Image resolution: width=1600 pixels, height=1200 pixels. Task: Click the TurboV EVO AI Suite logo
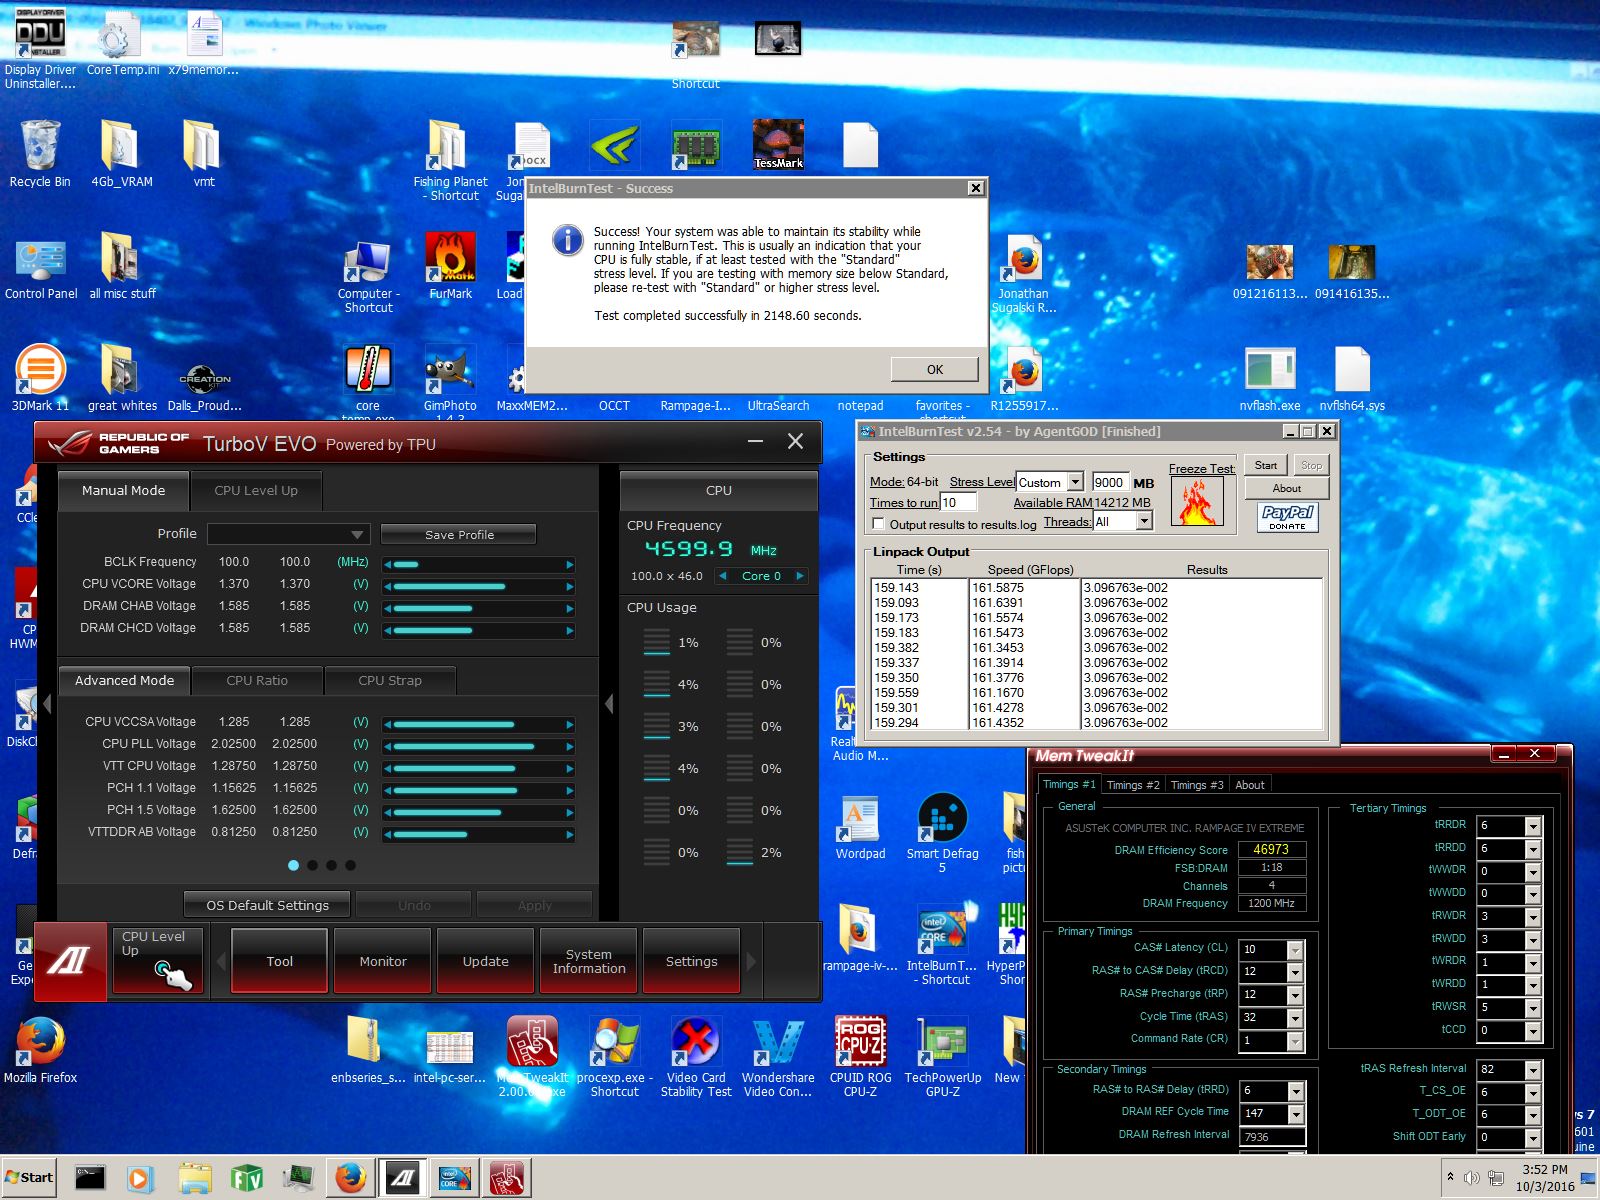[70, 961]
